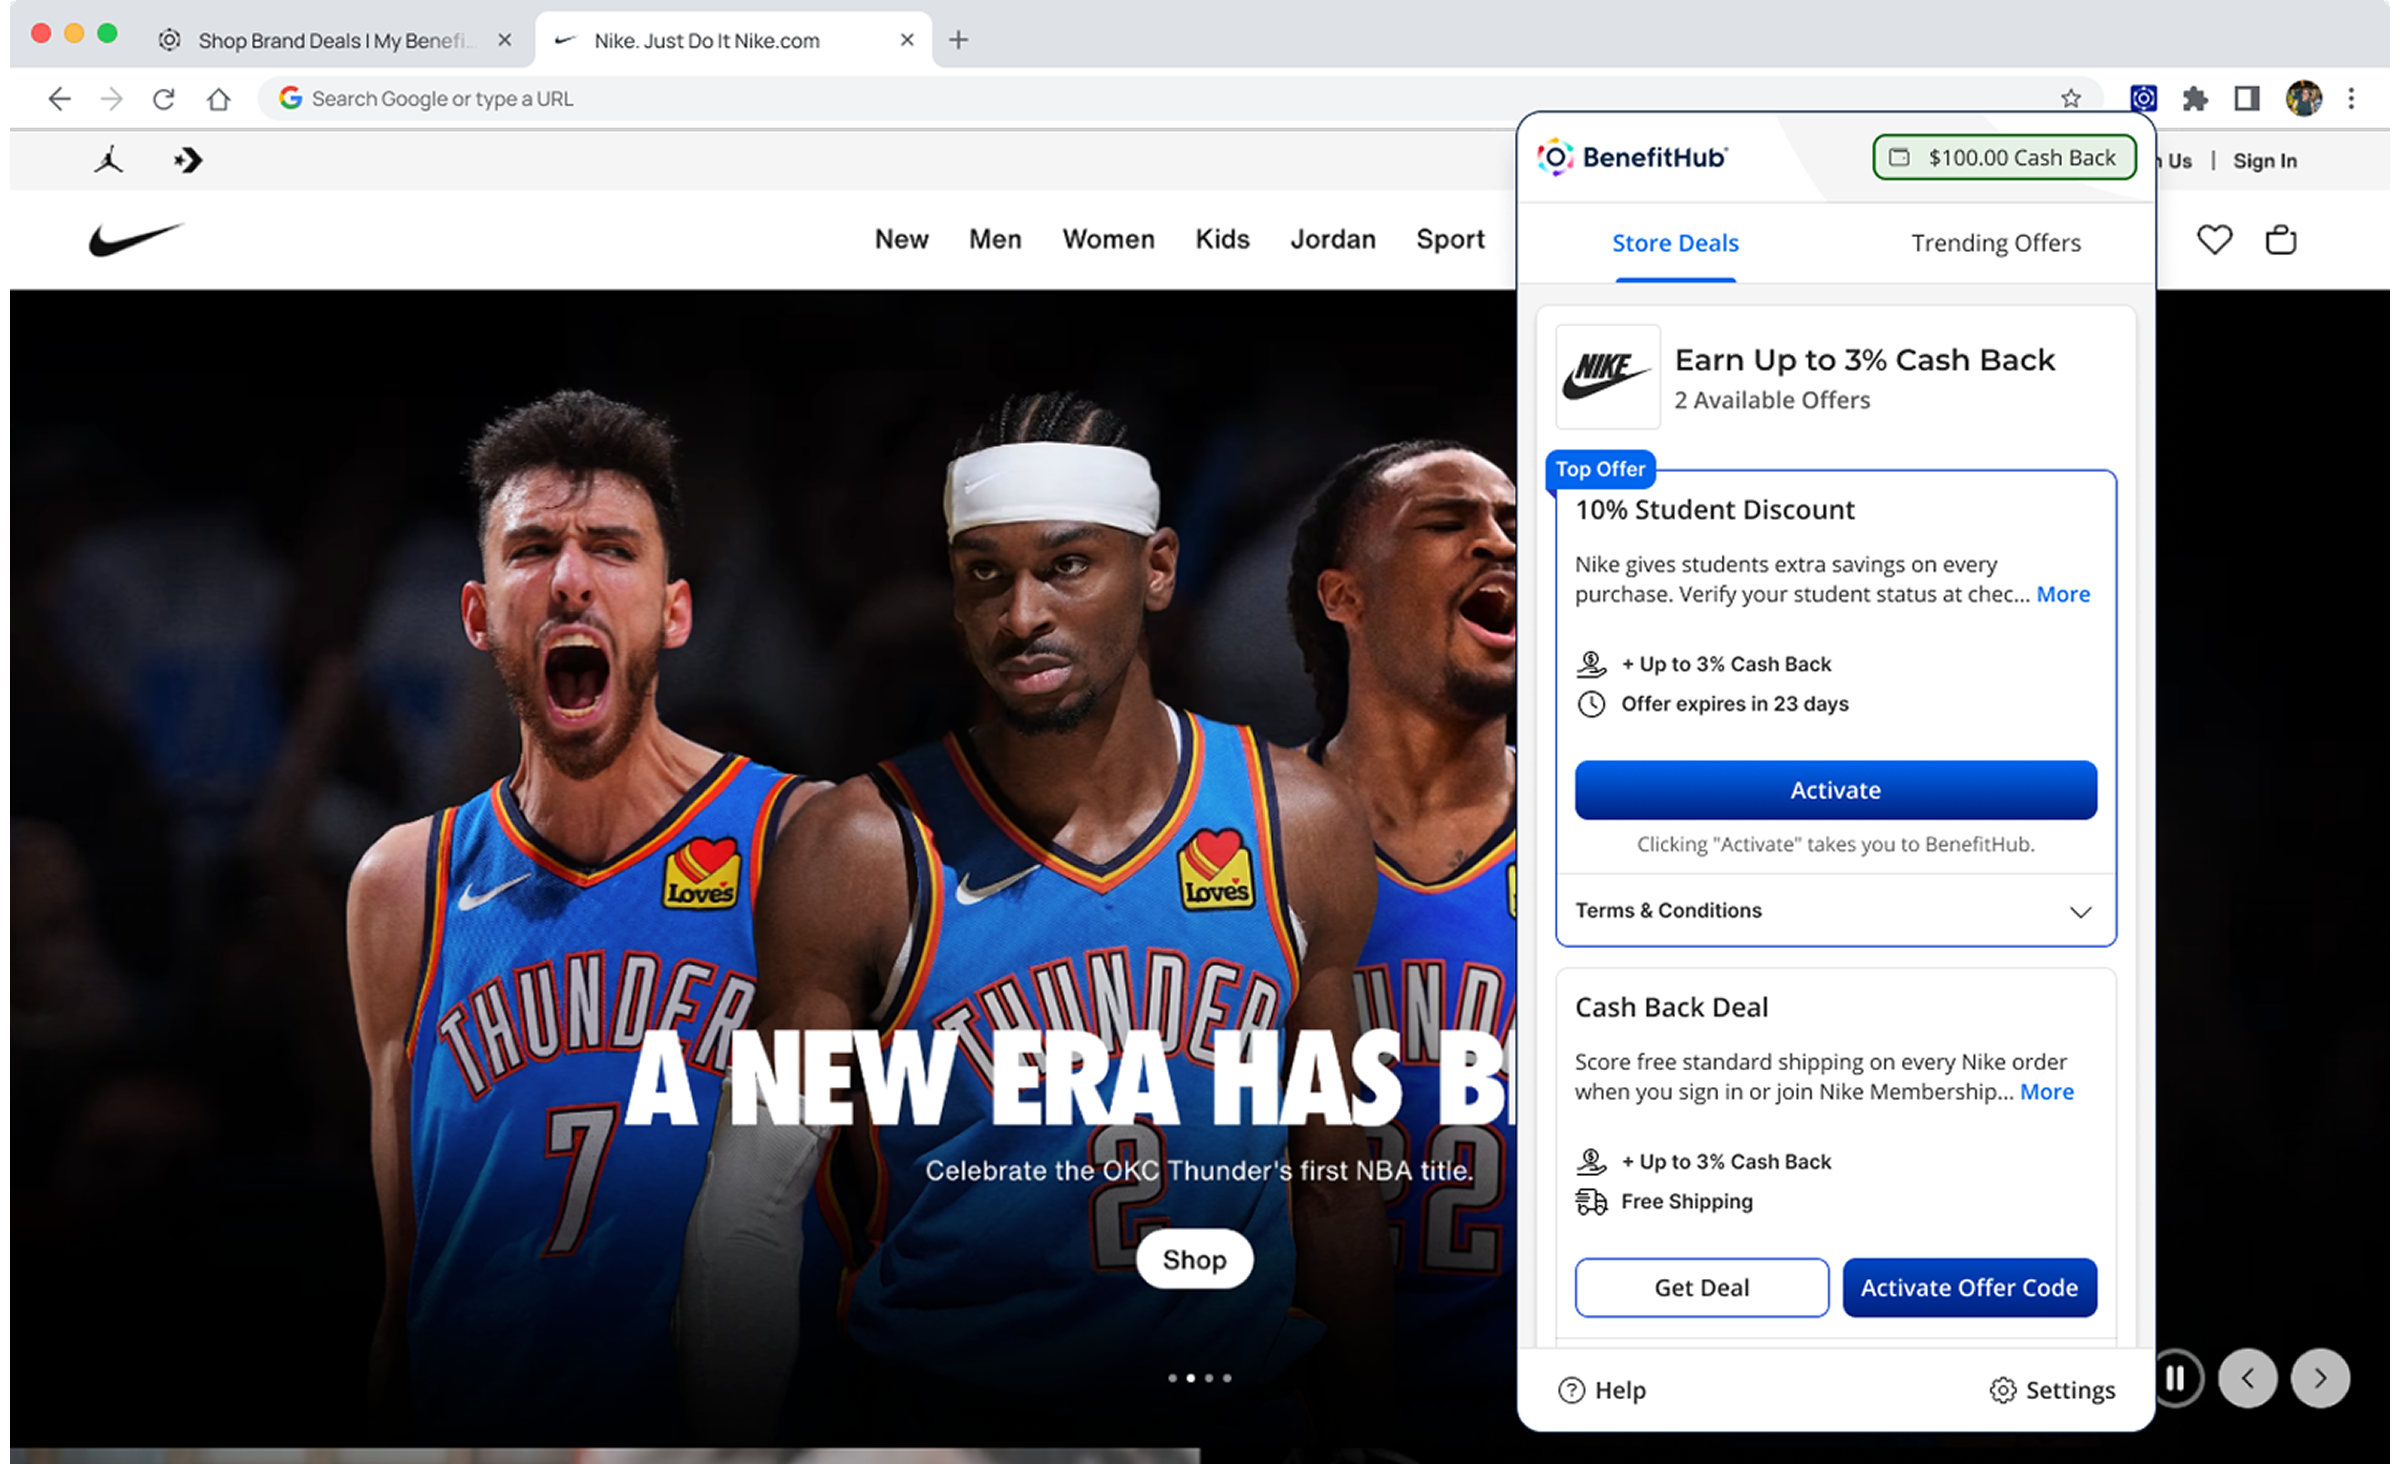Click the BenefitHub extension icon in toolbar
Viewport: 2400px width, 1464px height.
point(2143,98)
